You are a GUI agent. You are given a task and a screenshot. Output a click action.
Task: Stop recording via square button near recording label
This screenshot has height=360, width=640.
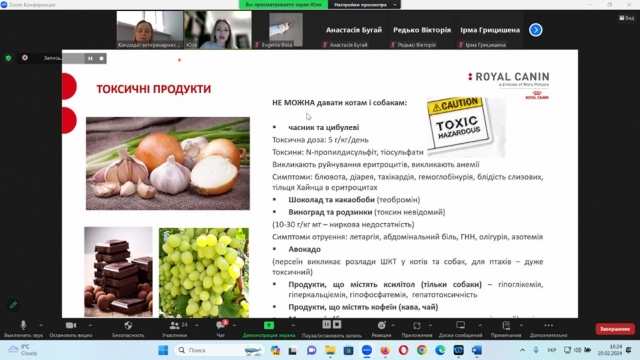tap(102, 58)
